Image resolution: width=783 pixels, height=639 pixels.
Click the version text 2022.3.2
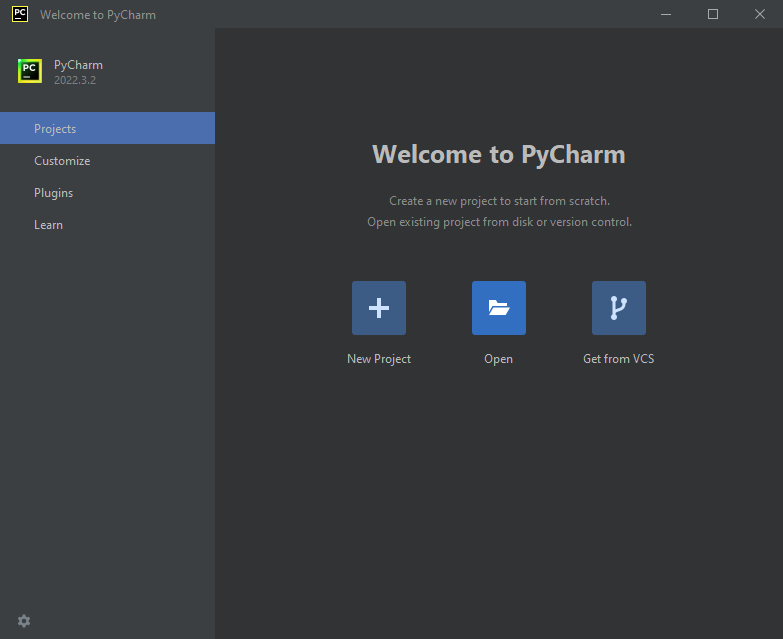[75, 80]
